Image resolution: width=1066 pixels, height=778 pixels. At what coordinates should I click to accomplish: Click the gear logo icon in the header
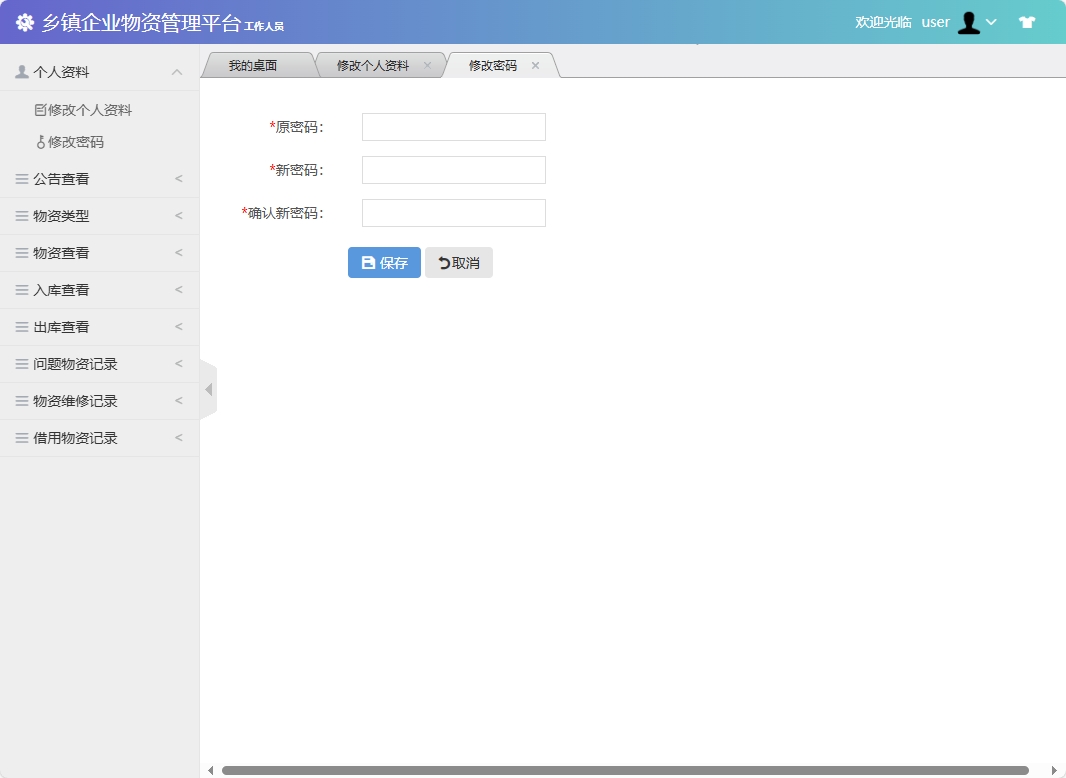point(24,21)
